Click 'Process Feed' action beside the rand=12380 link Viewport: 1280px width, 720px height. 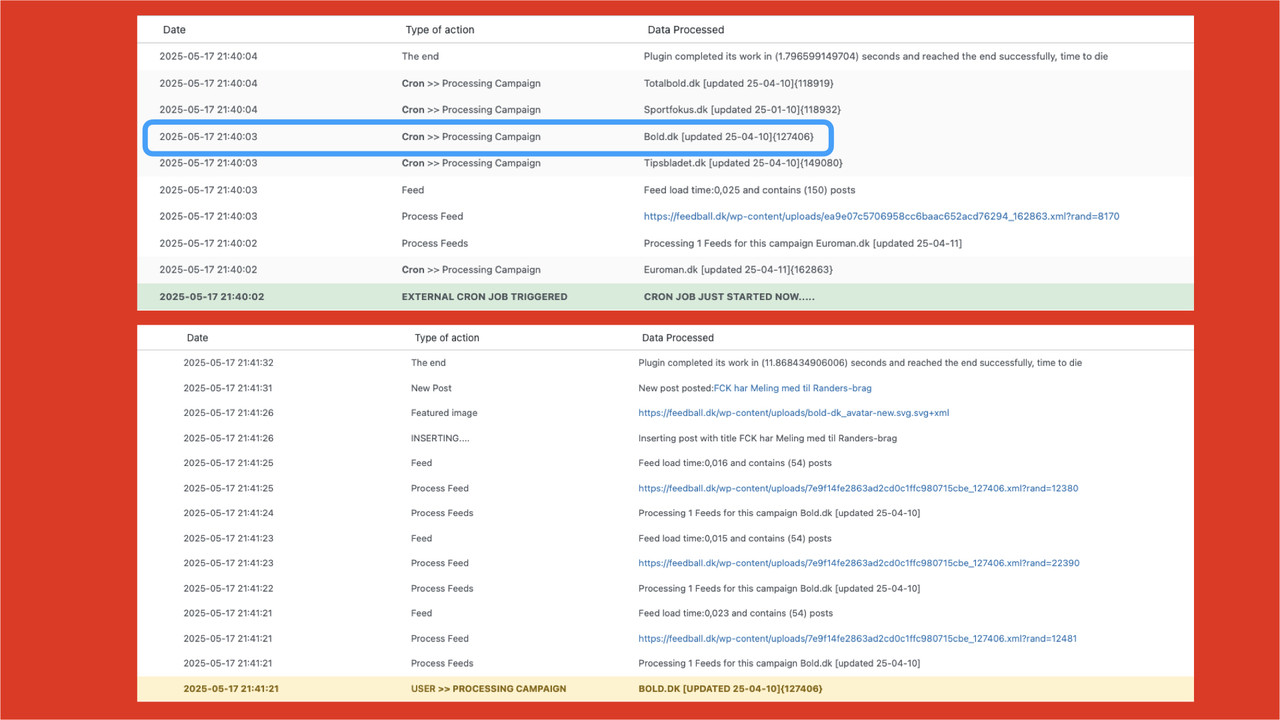point(440,488)
